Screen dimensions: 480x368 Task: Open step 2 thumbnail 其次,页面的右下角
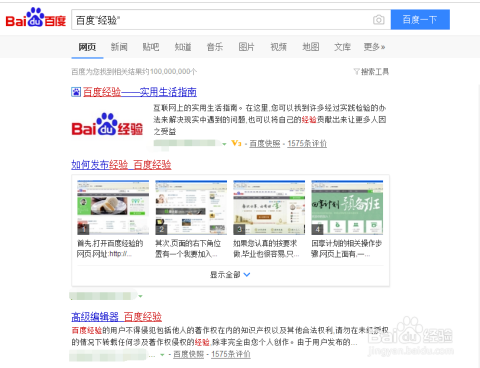click(x=191, y=207)
